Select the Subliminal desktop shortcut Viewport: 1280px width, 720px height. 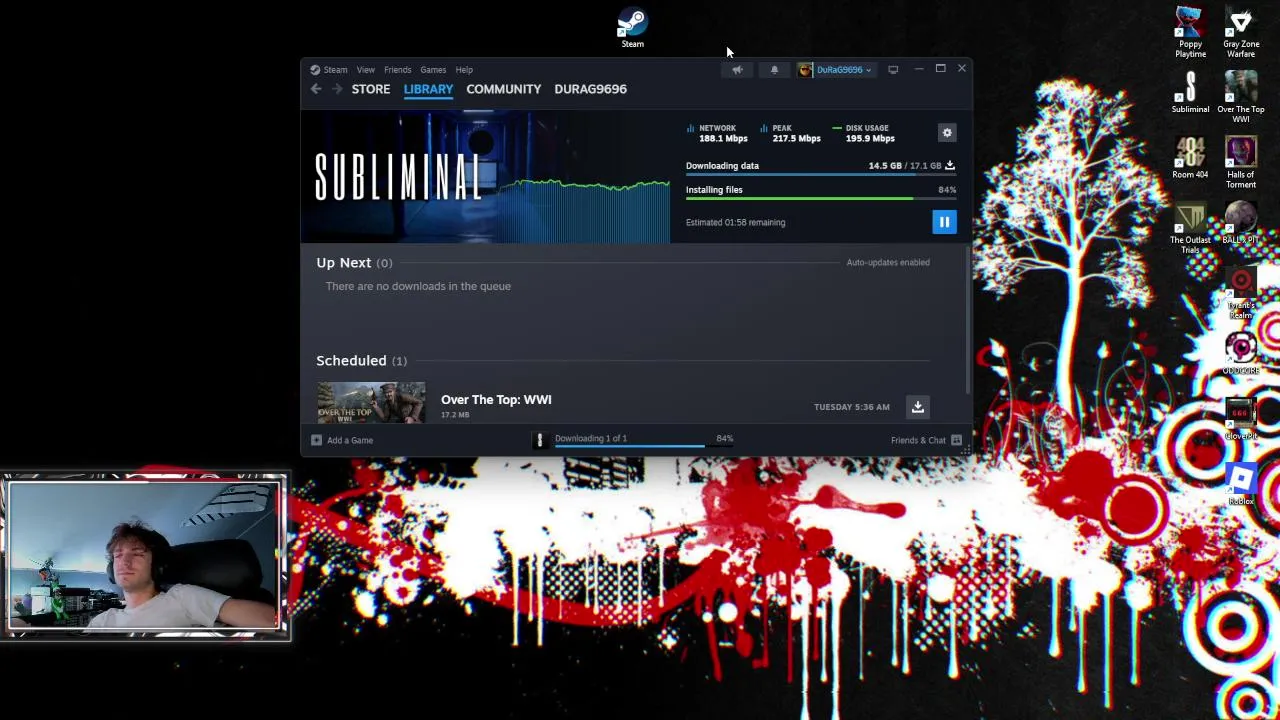[x=1190, y=93]
